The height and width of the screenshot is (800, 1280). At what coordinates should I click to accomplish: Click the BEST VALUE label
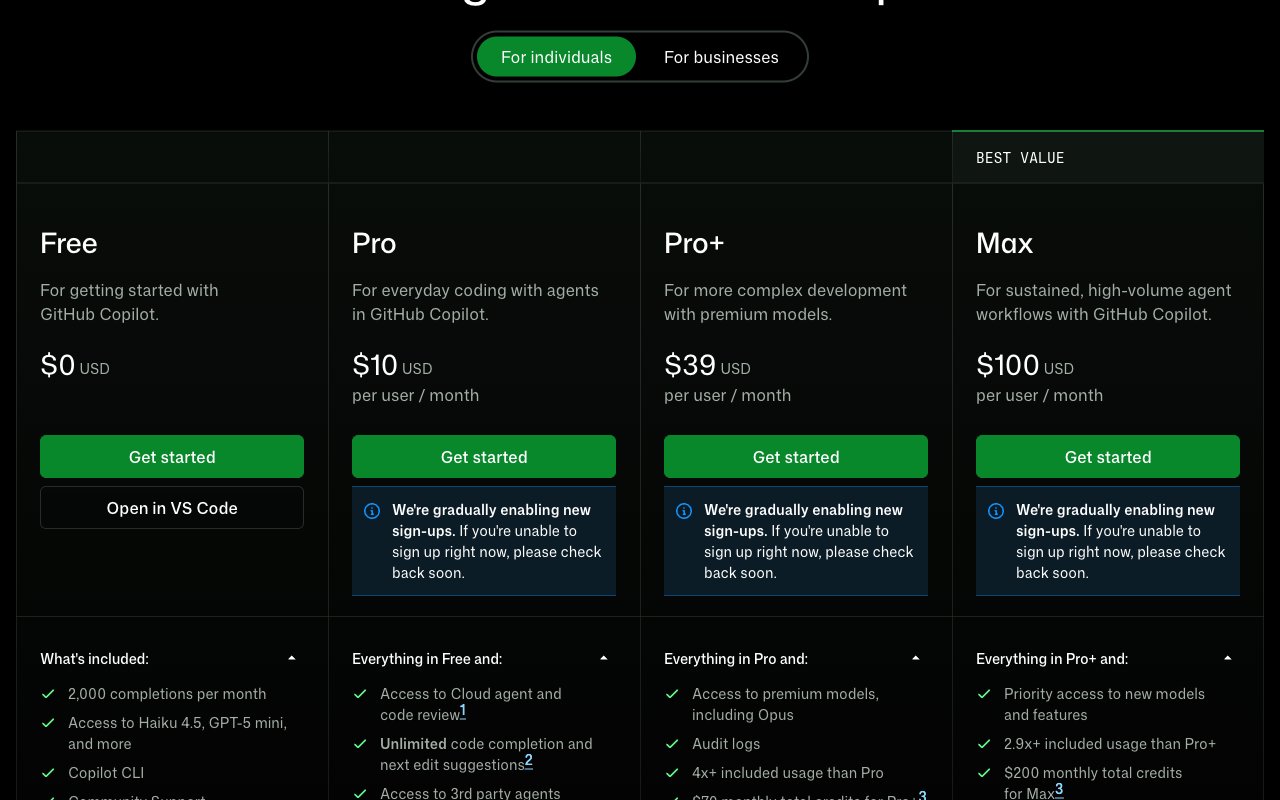(1020, 158)
